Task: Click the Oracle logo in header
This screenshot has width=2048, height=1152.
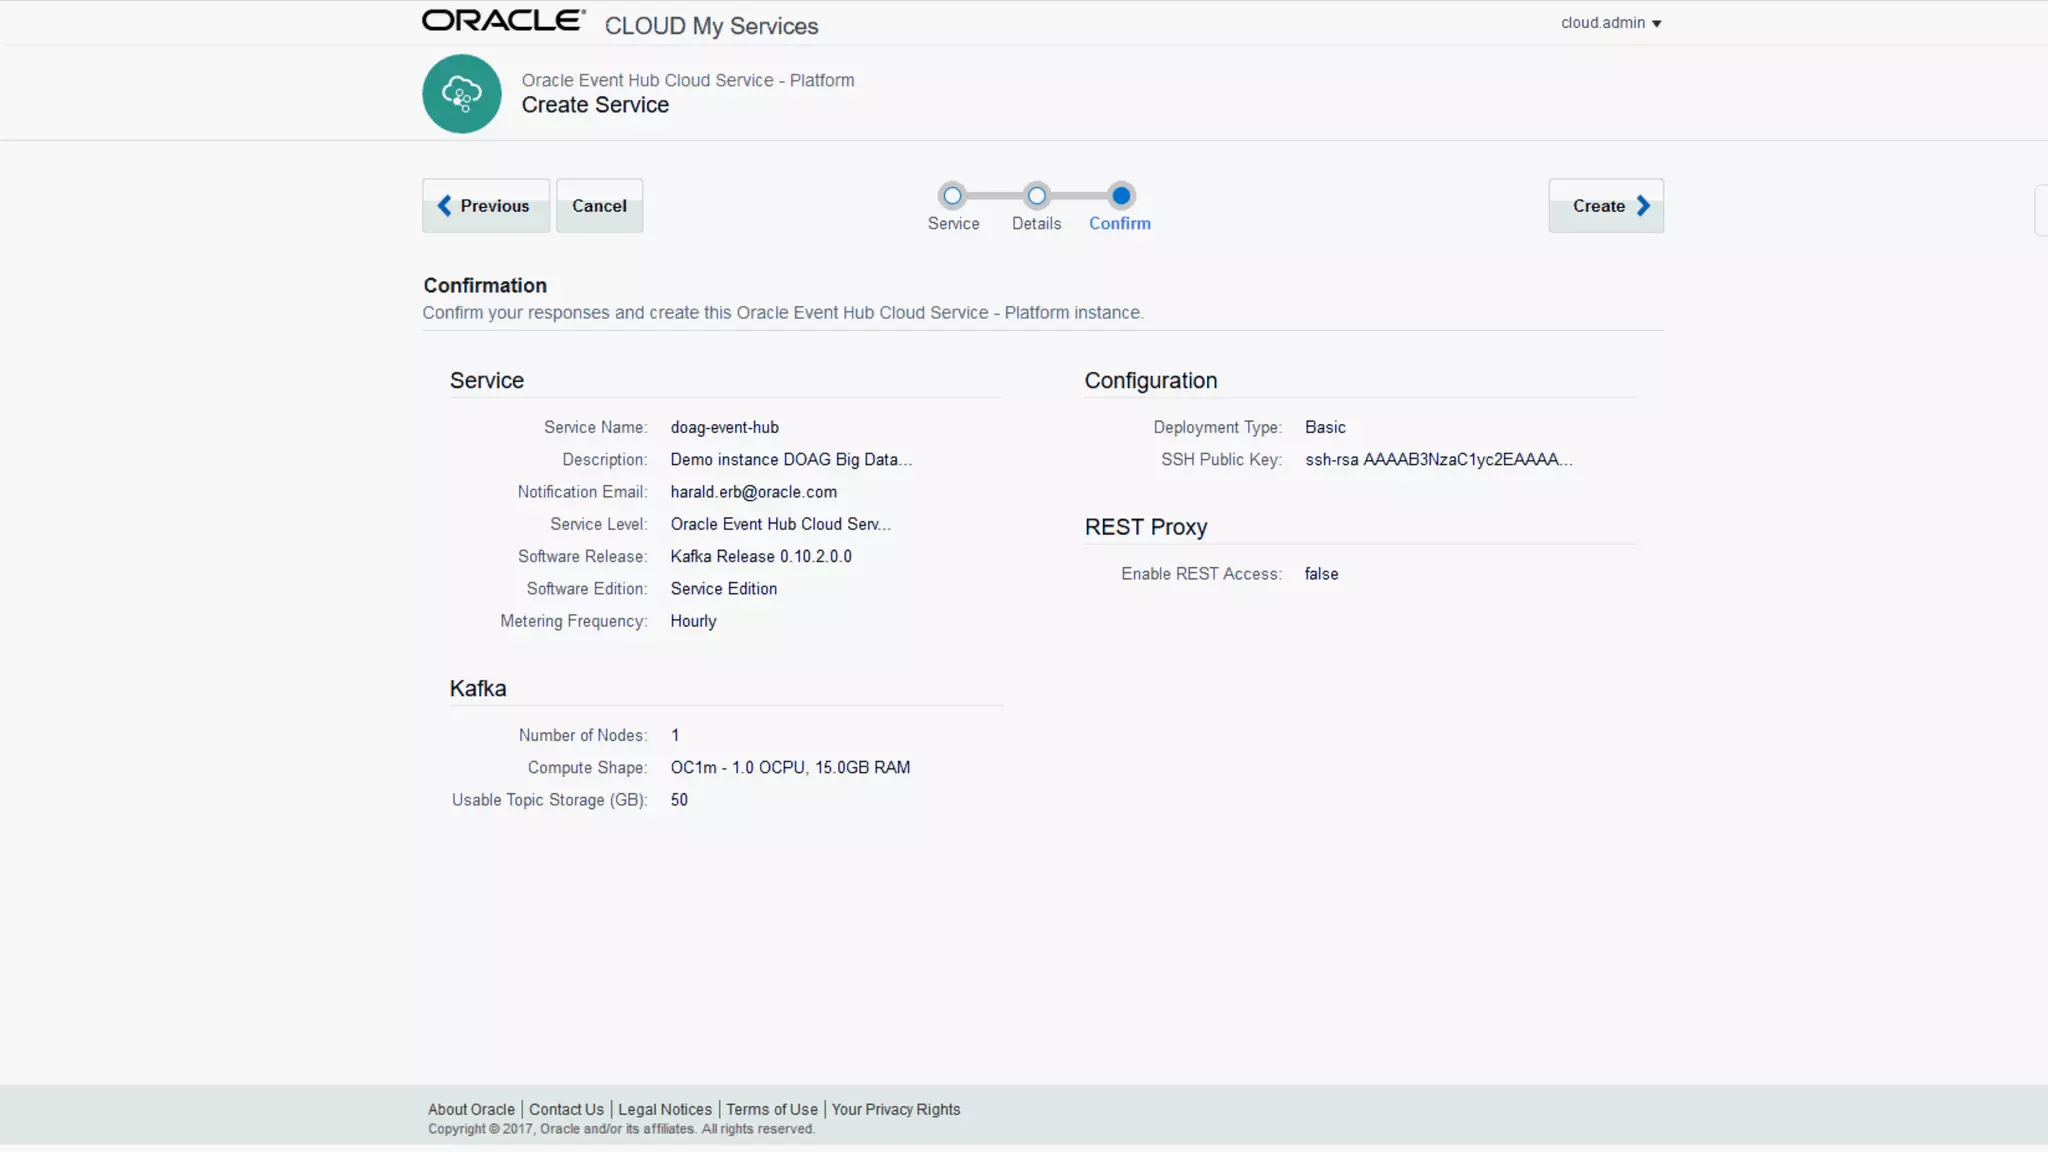Action: pos(503,21)
